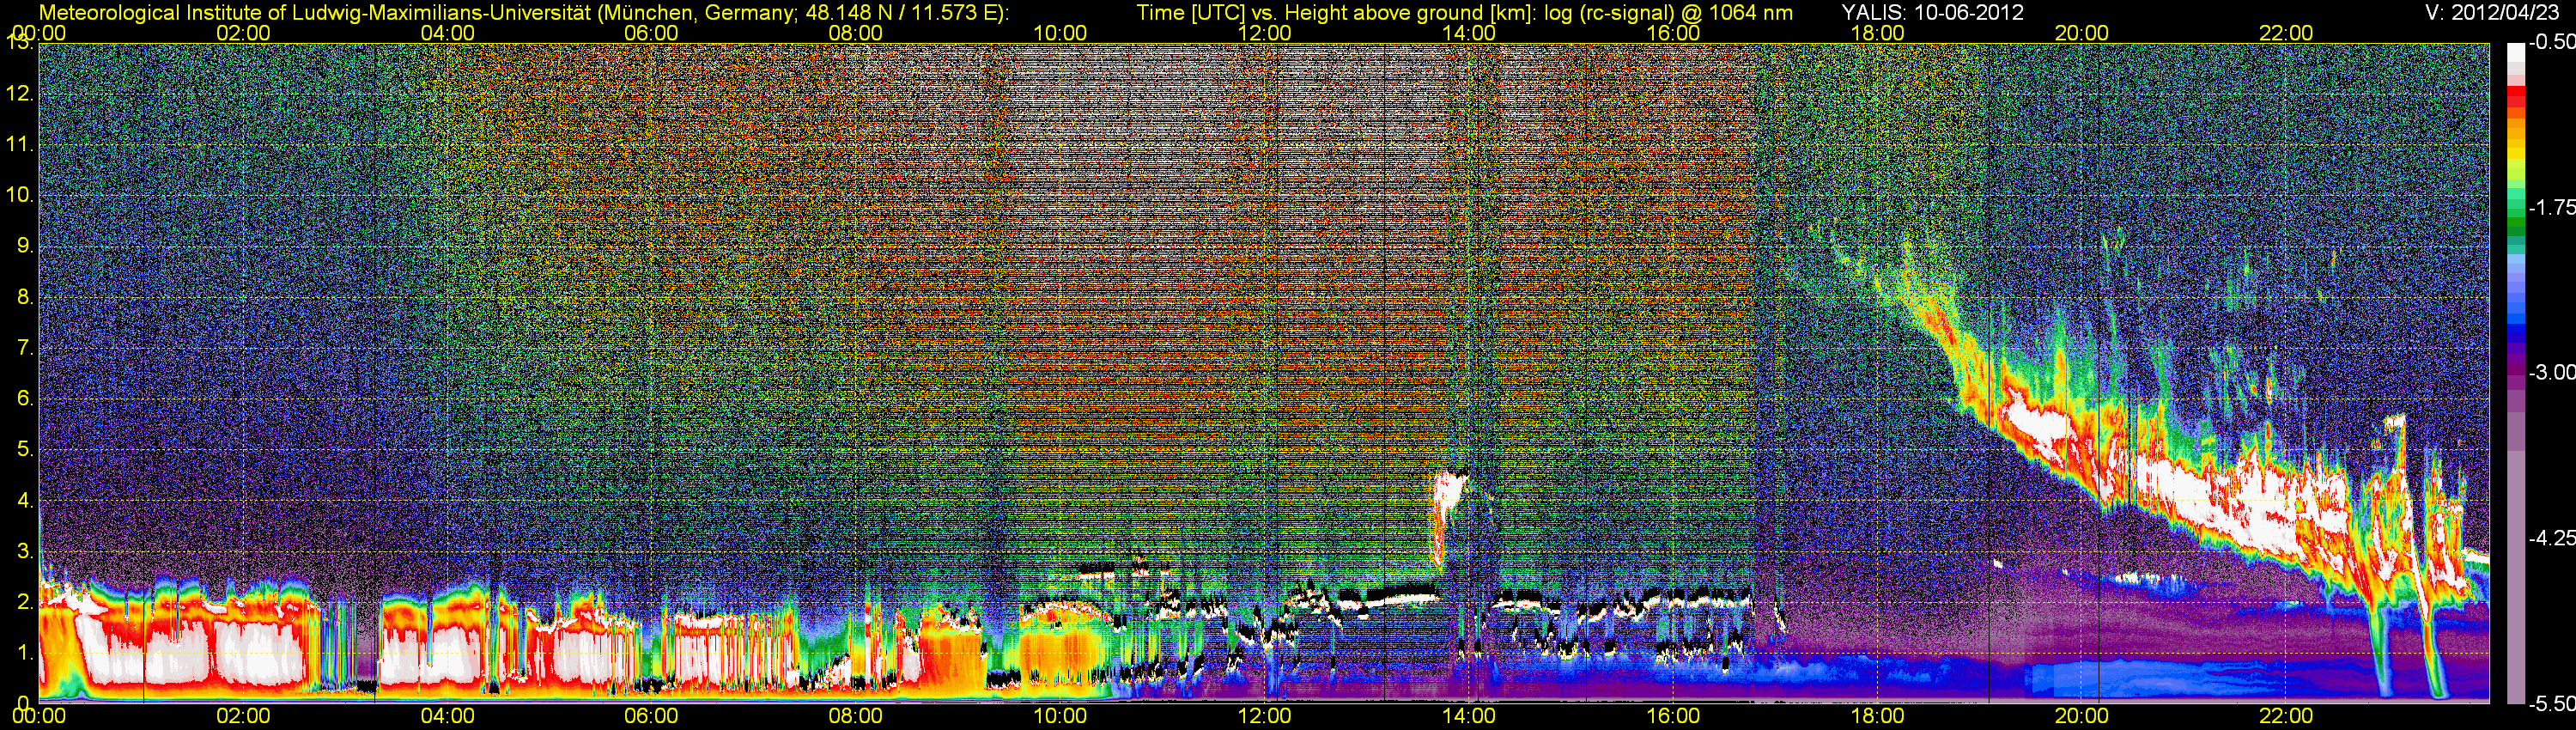Click the 7 km height axis label
Viewport: 2576px width, 730px height.
click(x=25, y=348)
